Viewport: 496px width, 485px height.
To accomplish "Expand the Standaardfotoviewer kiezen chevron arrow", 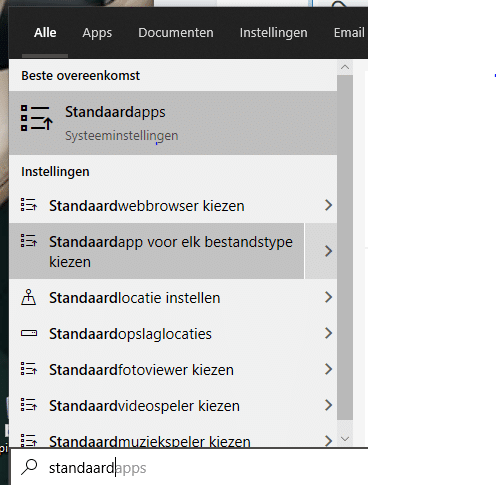I will (x=328, y=369).
